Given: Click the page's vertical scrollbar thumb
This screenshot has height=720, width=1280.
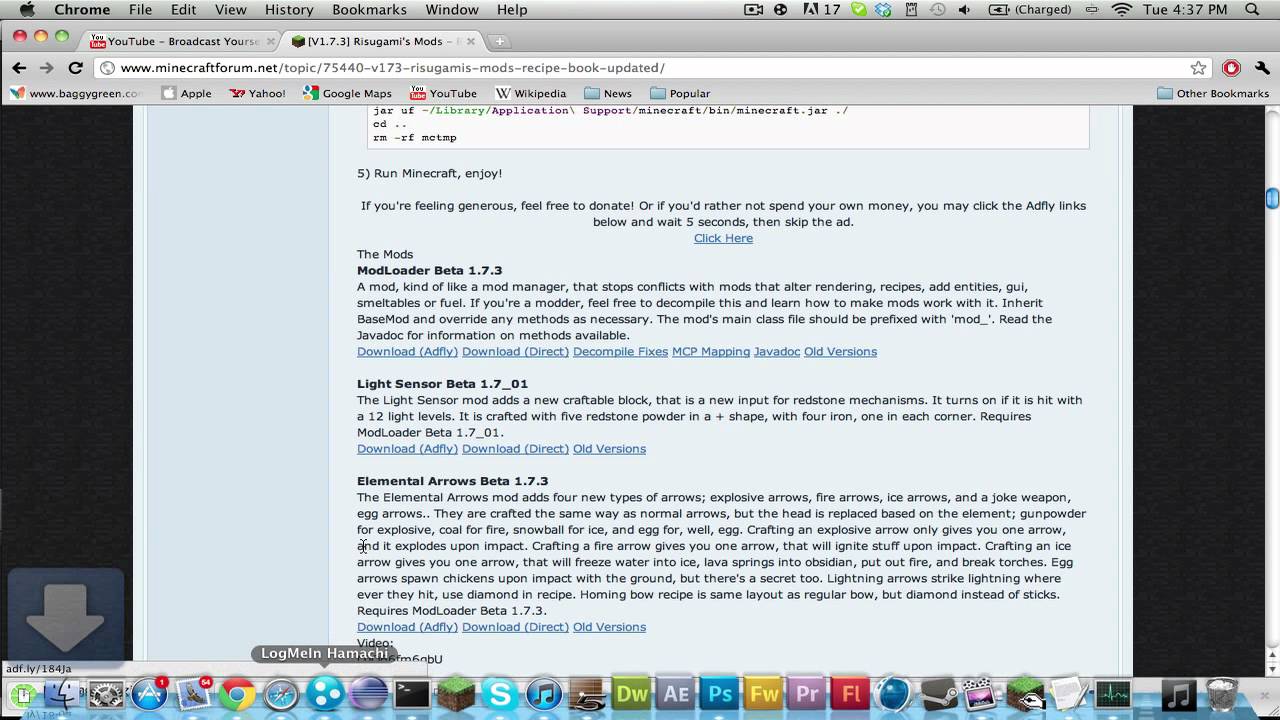Looking at the screenshot, I should tap(1272, 198).
